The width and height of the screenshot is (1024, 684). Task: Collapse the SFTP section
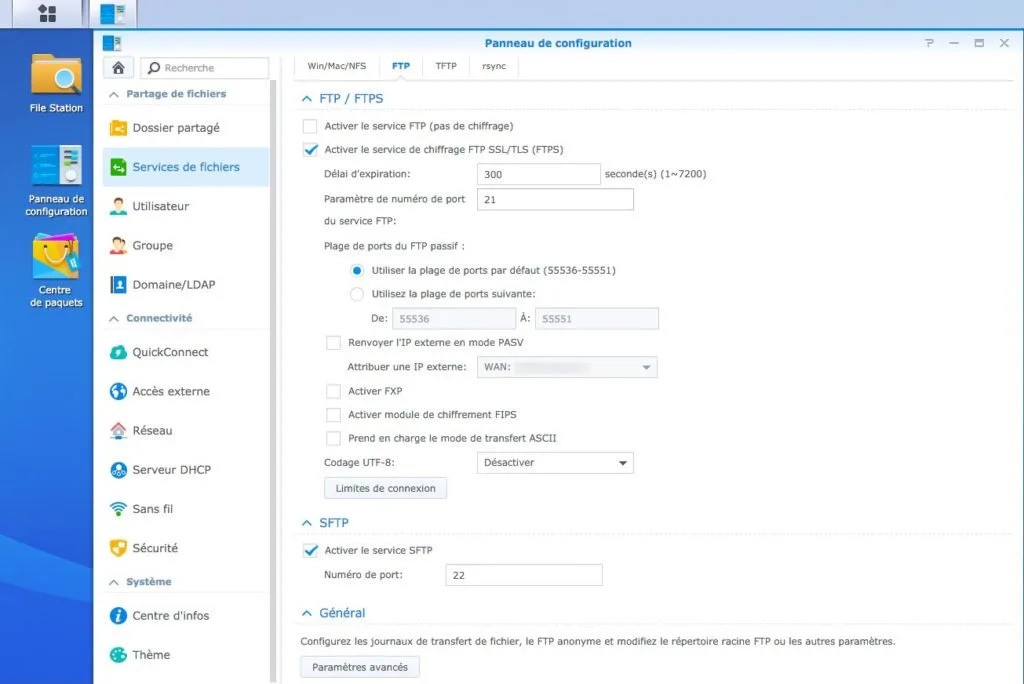coord(307,523)
